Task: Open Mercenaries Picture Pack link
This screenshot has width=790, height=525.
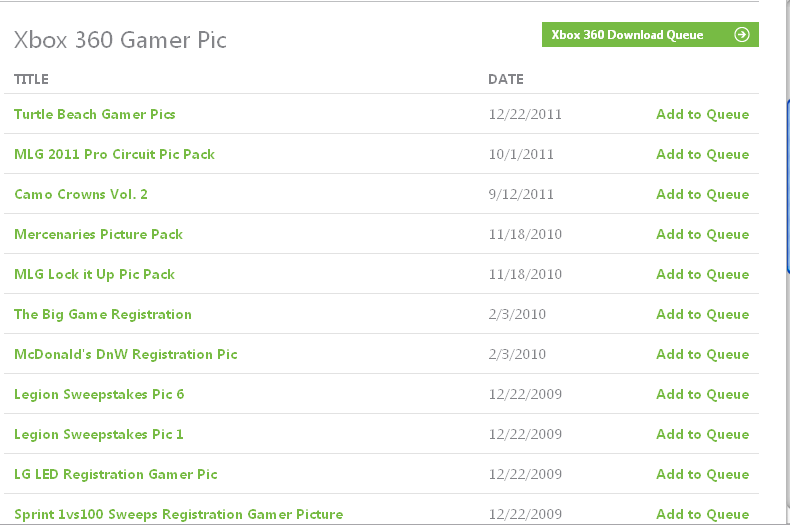Action: pyautogui.click(x=98, y=234)
